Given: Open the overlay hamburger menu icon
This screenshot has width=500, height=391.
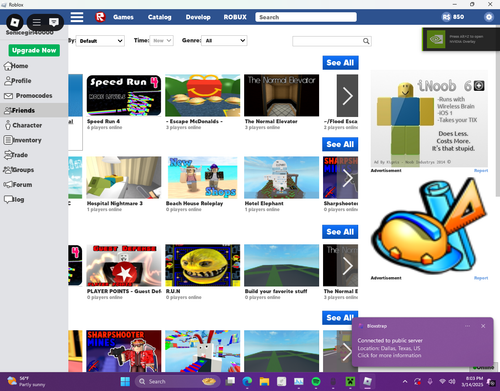Looking at the screenshot, I should 37,22.
